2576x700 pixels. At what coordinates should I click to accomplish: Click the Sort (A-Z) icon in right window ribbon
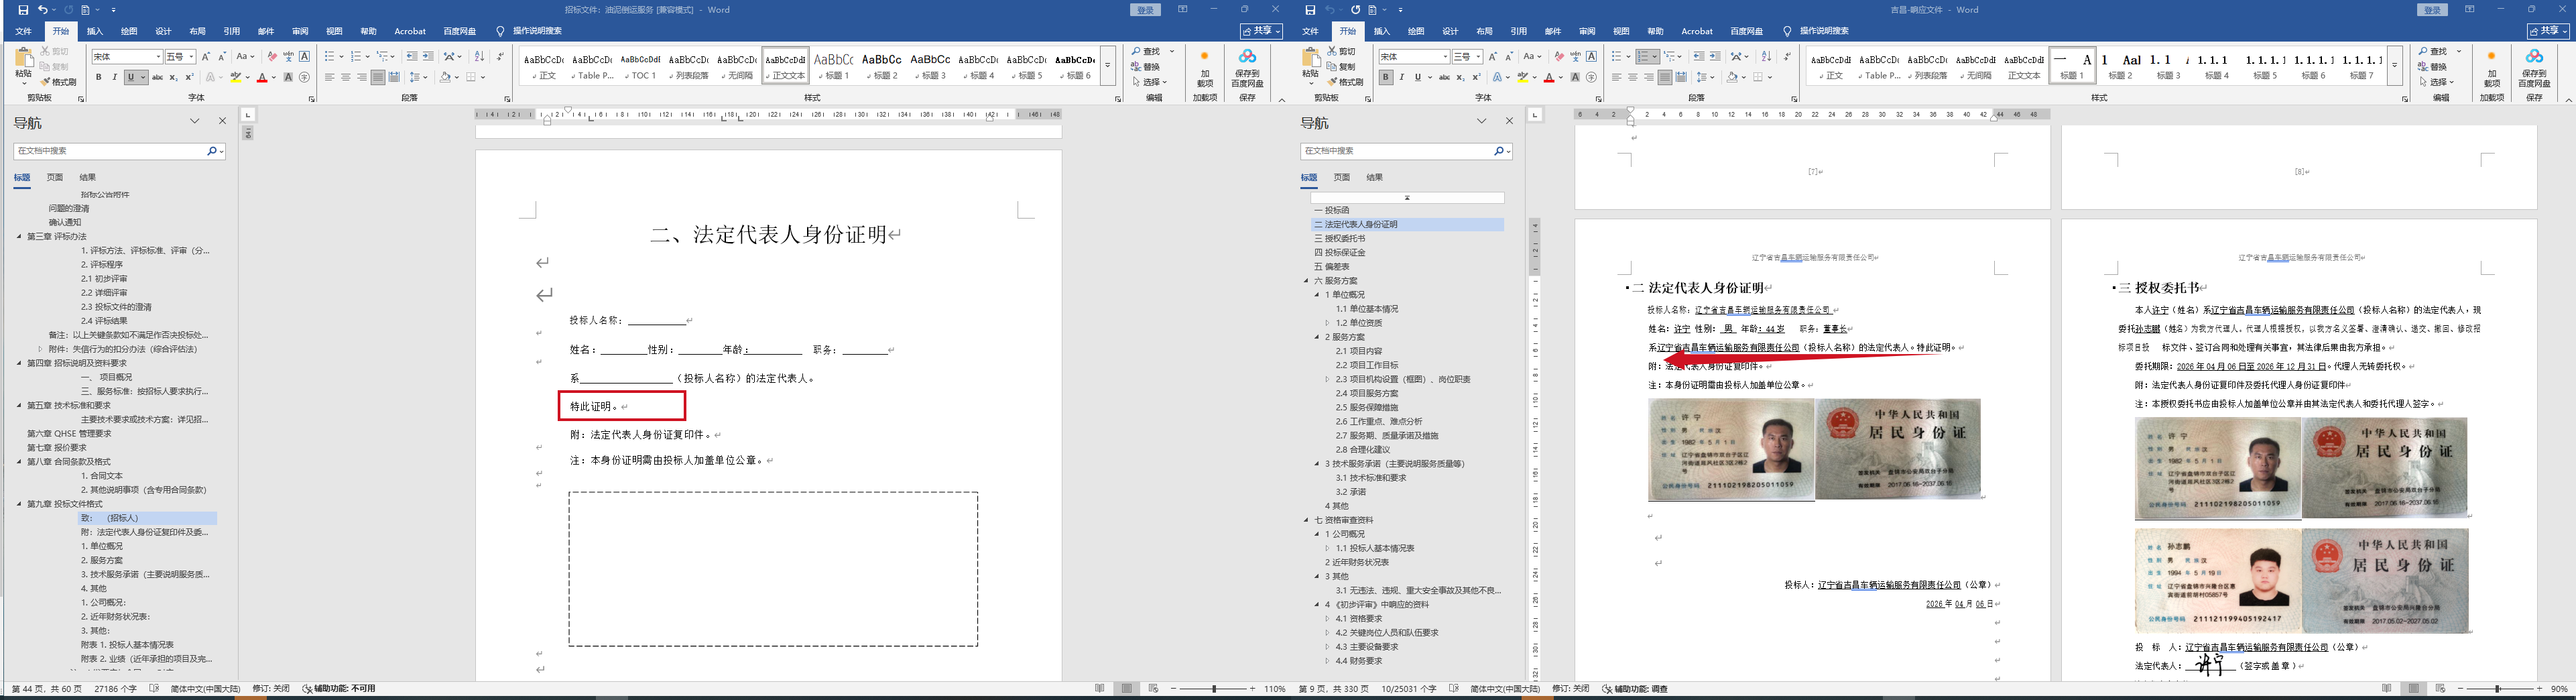pos(1766,57)
